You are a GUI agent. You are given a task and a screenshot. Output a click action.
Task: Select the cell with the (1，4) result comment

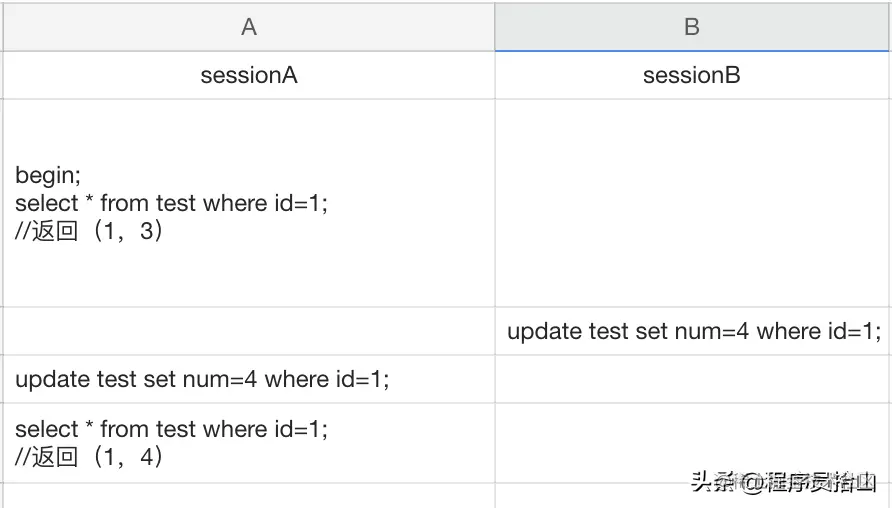click(249, 443)
